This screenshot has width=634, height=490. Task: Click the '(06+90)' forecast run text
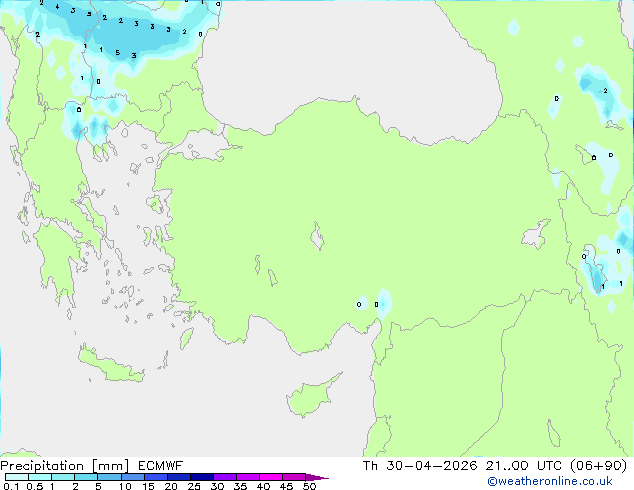(x=598, y=466)
